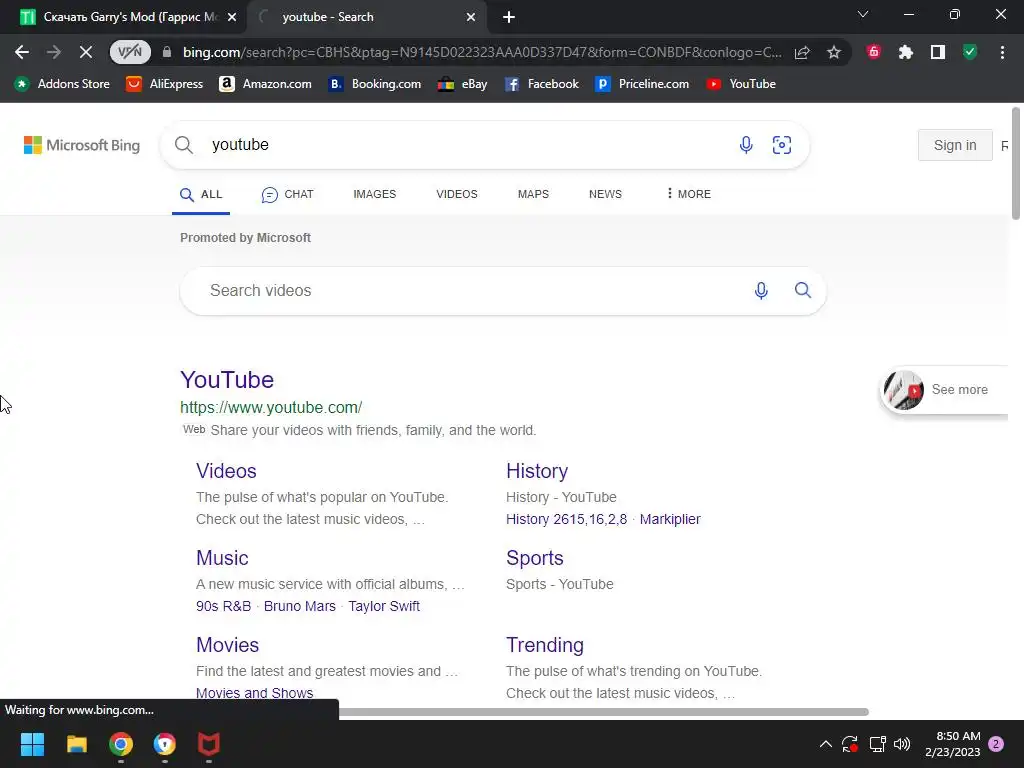Switch to the MAPS tab
The image size is (1024, 768).
pyautogui.click(x=533, y=195)
